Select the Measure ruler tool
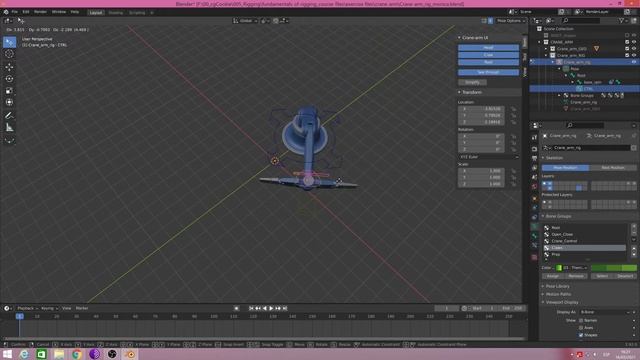The image size is (640, 360). 9,128
